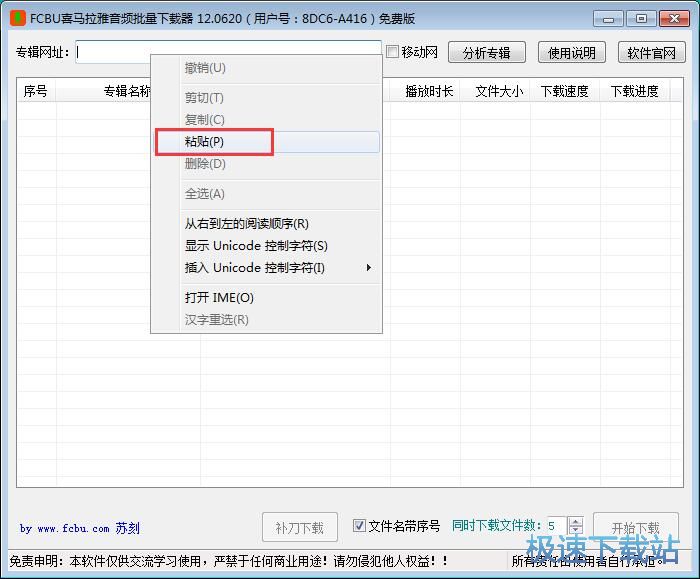This screenshot has height=579, width=700.
Task: Visit 软件官网 official site button
Action: click(651, 53)
